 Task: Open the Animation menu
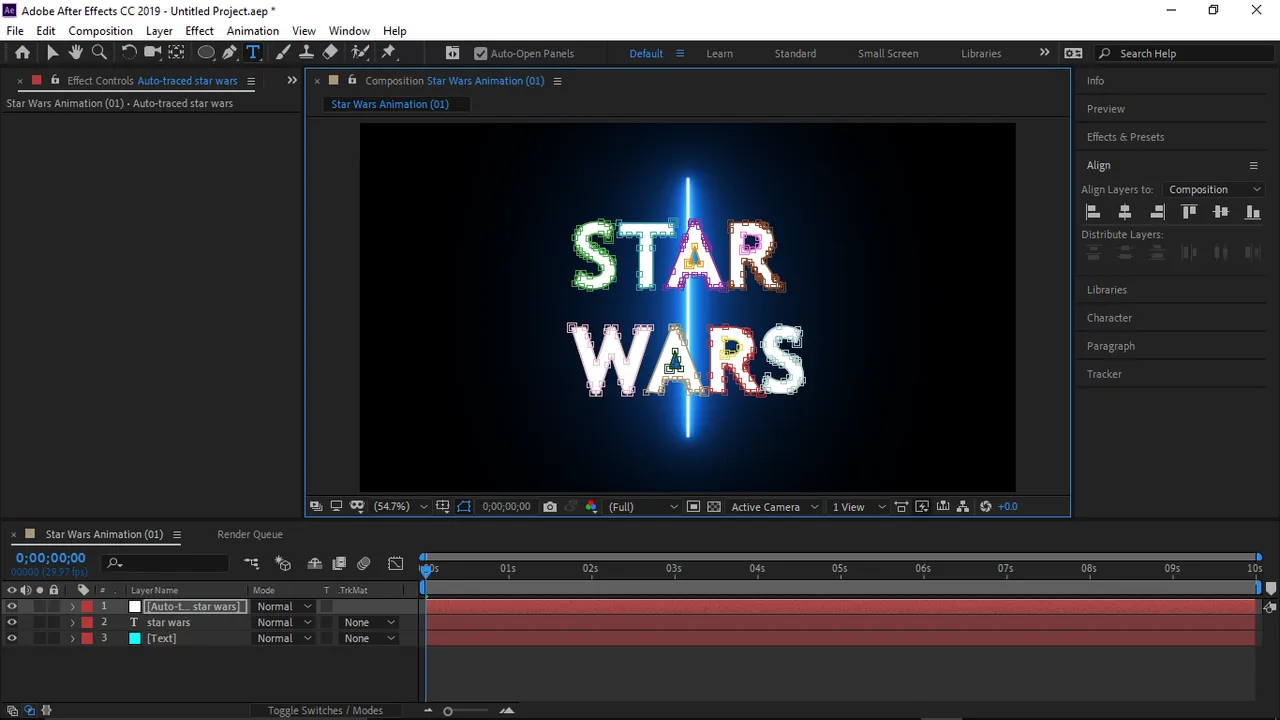point(253,31)
